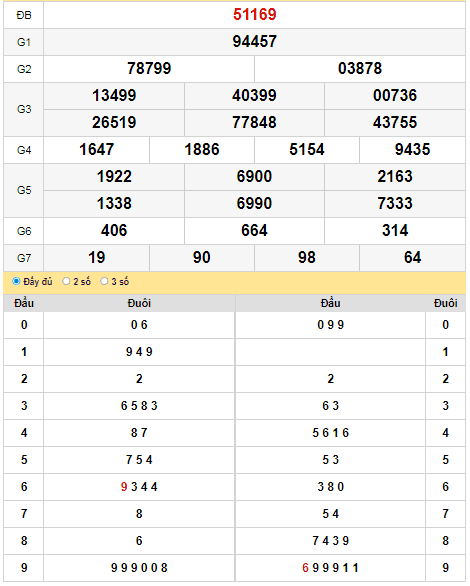Click the G5 row label

(24, 190)
